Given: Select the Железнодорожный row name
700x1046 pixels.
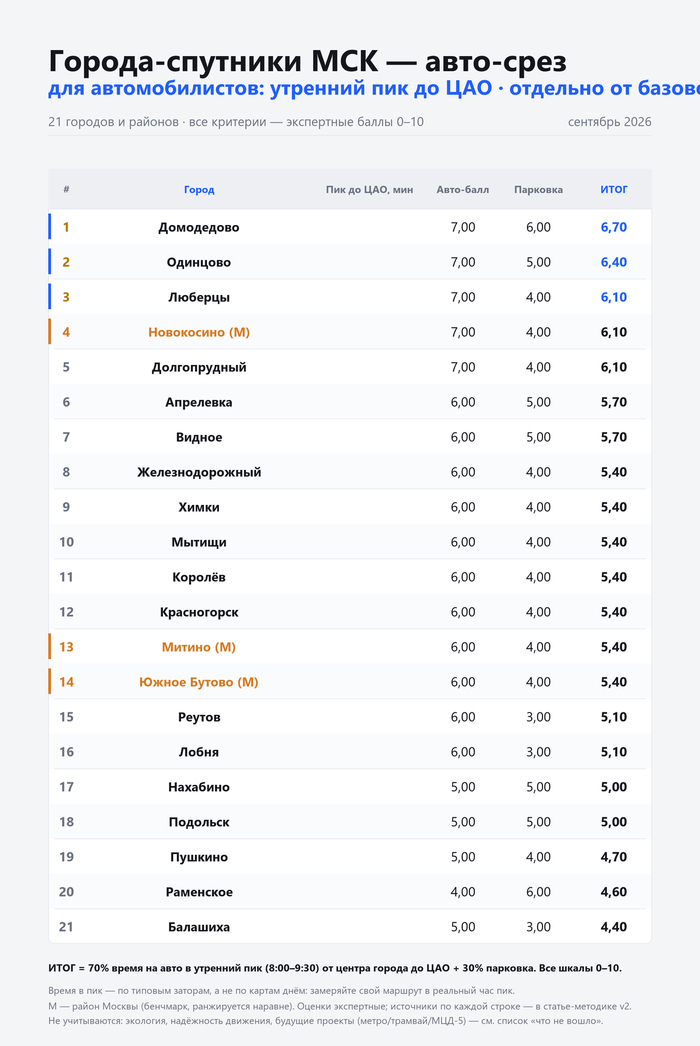Looking at the screenshot, I should [x=199, y=472].
